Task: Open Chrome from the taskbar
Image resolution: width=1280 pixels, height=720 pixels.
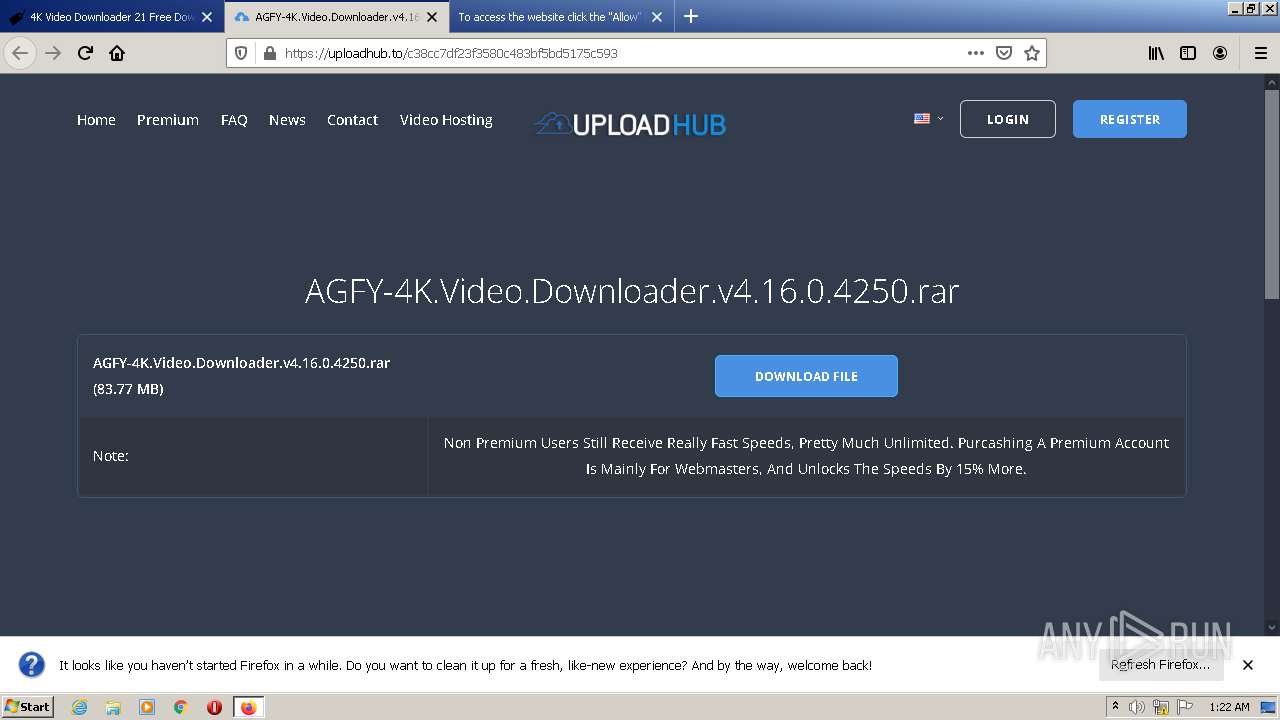Action: point(181,707)
